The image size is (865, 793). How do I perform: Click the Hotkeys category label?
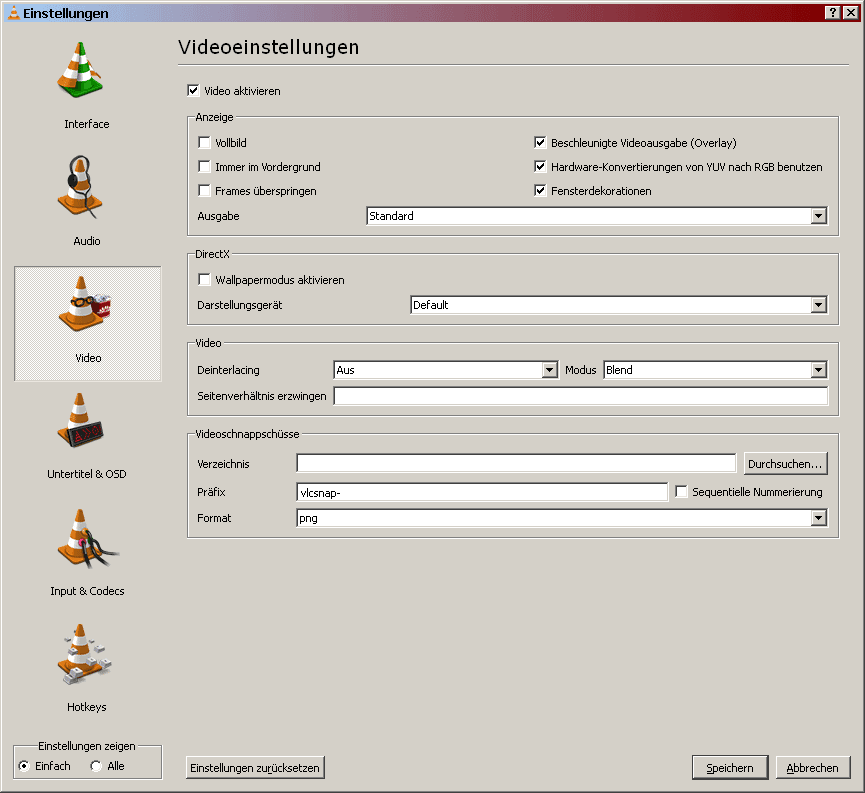(87, 707)
